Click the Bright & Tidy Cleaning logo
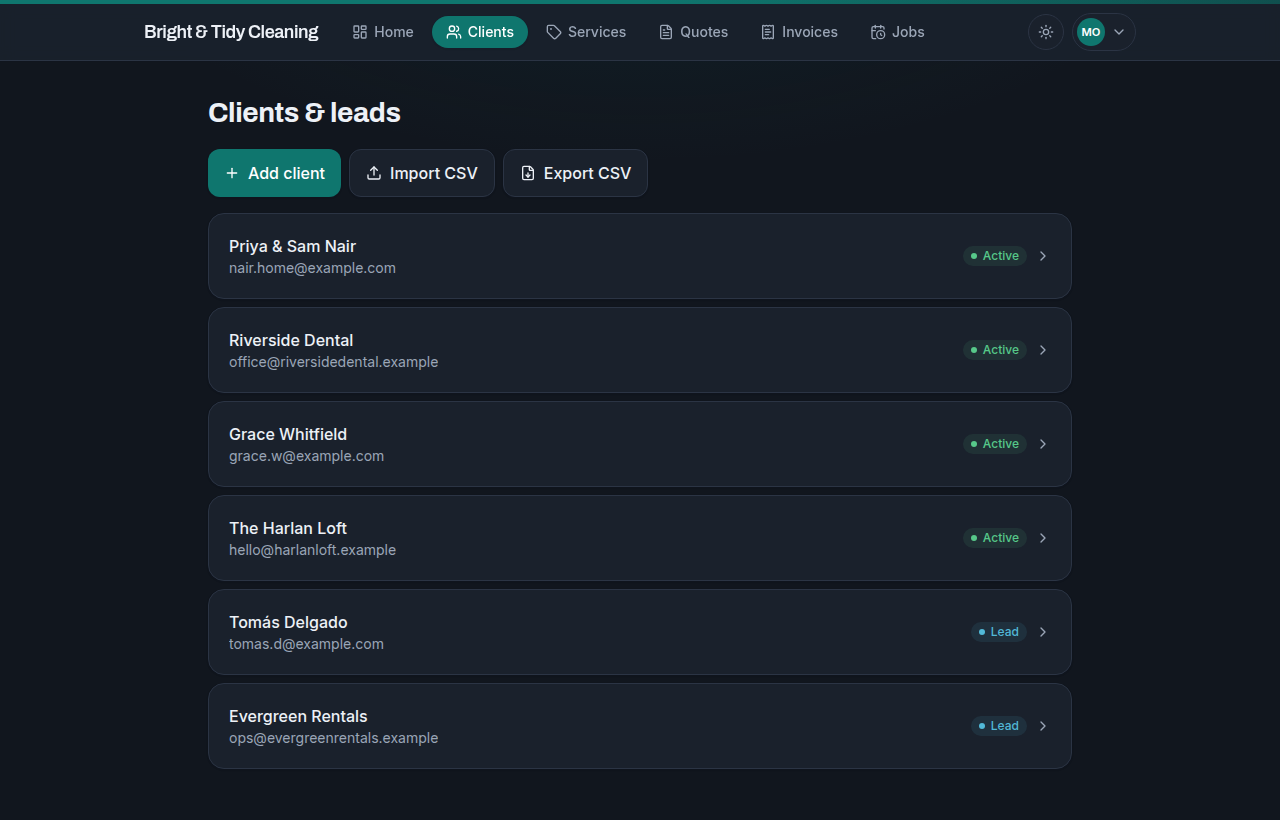 coord(231,32)
